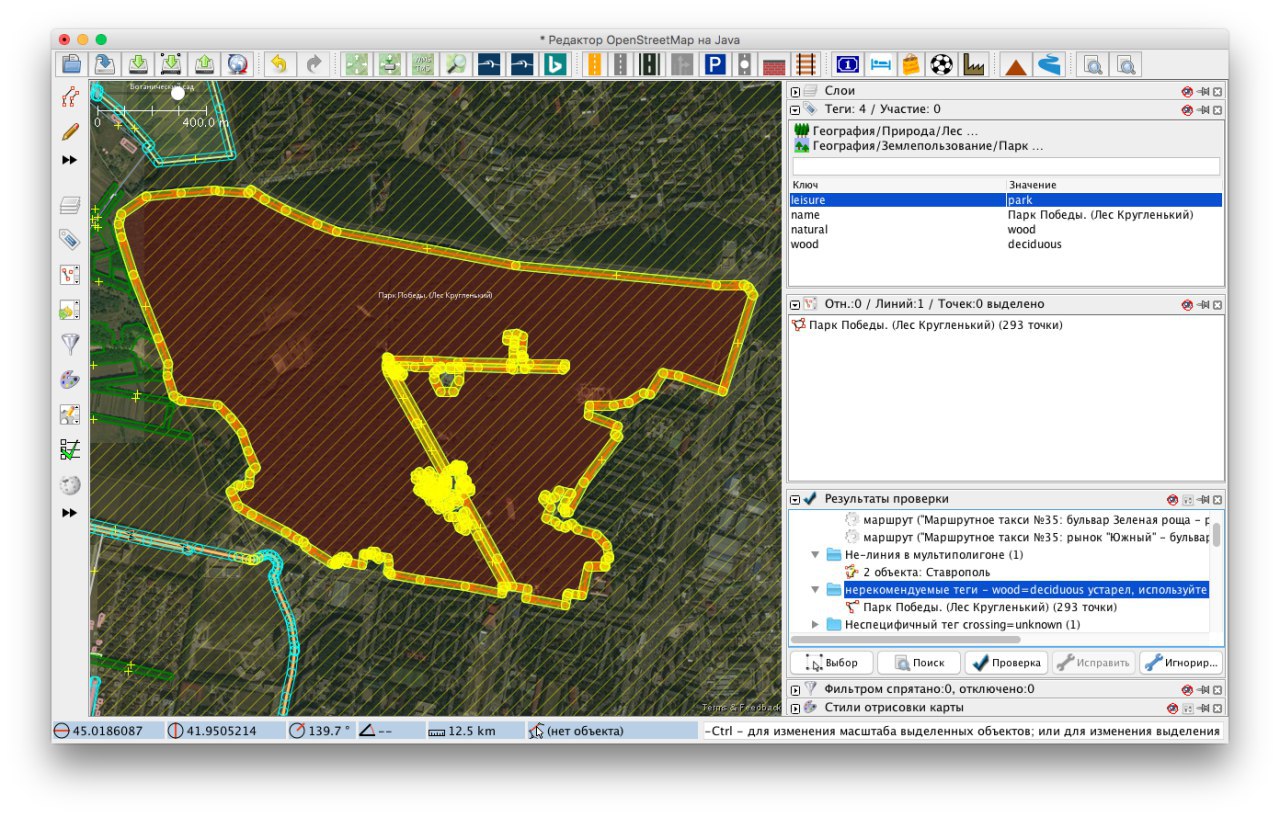The height and width of the screenshot is (817, 1280).
Task: Activate the Select mode tool
Action: point(69,98)
